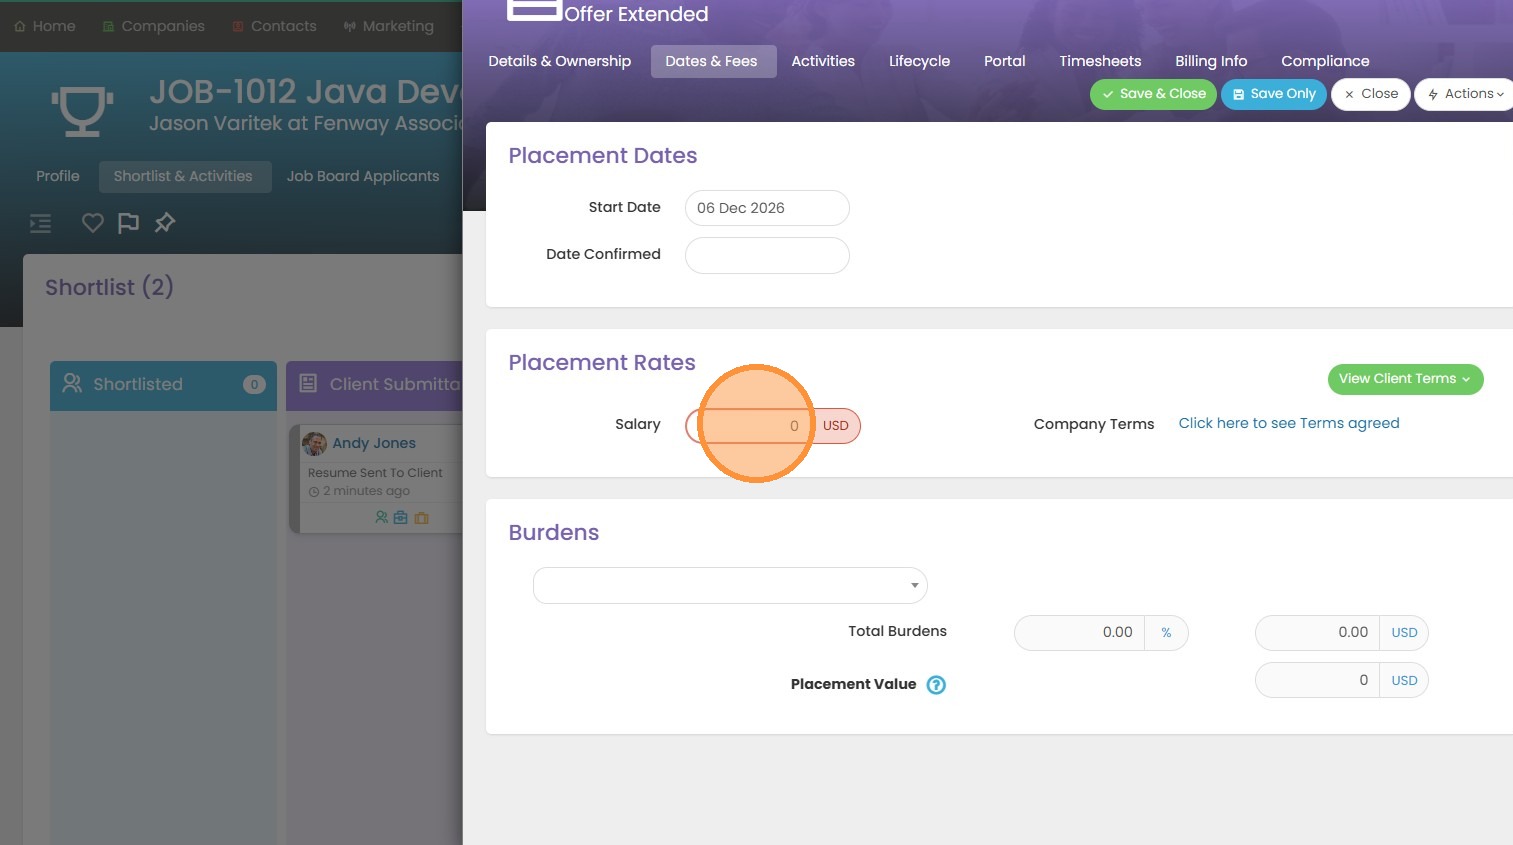
Task: Favorite the job with the heart icon
Action: tap(93, 223)
